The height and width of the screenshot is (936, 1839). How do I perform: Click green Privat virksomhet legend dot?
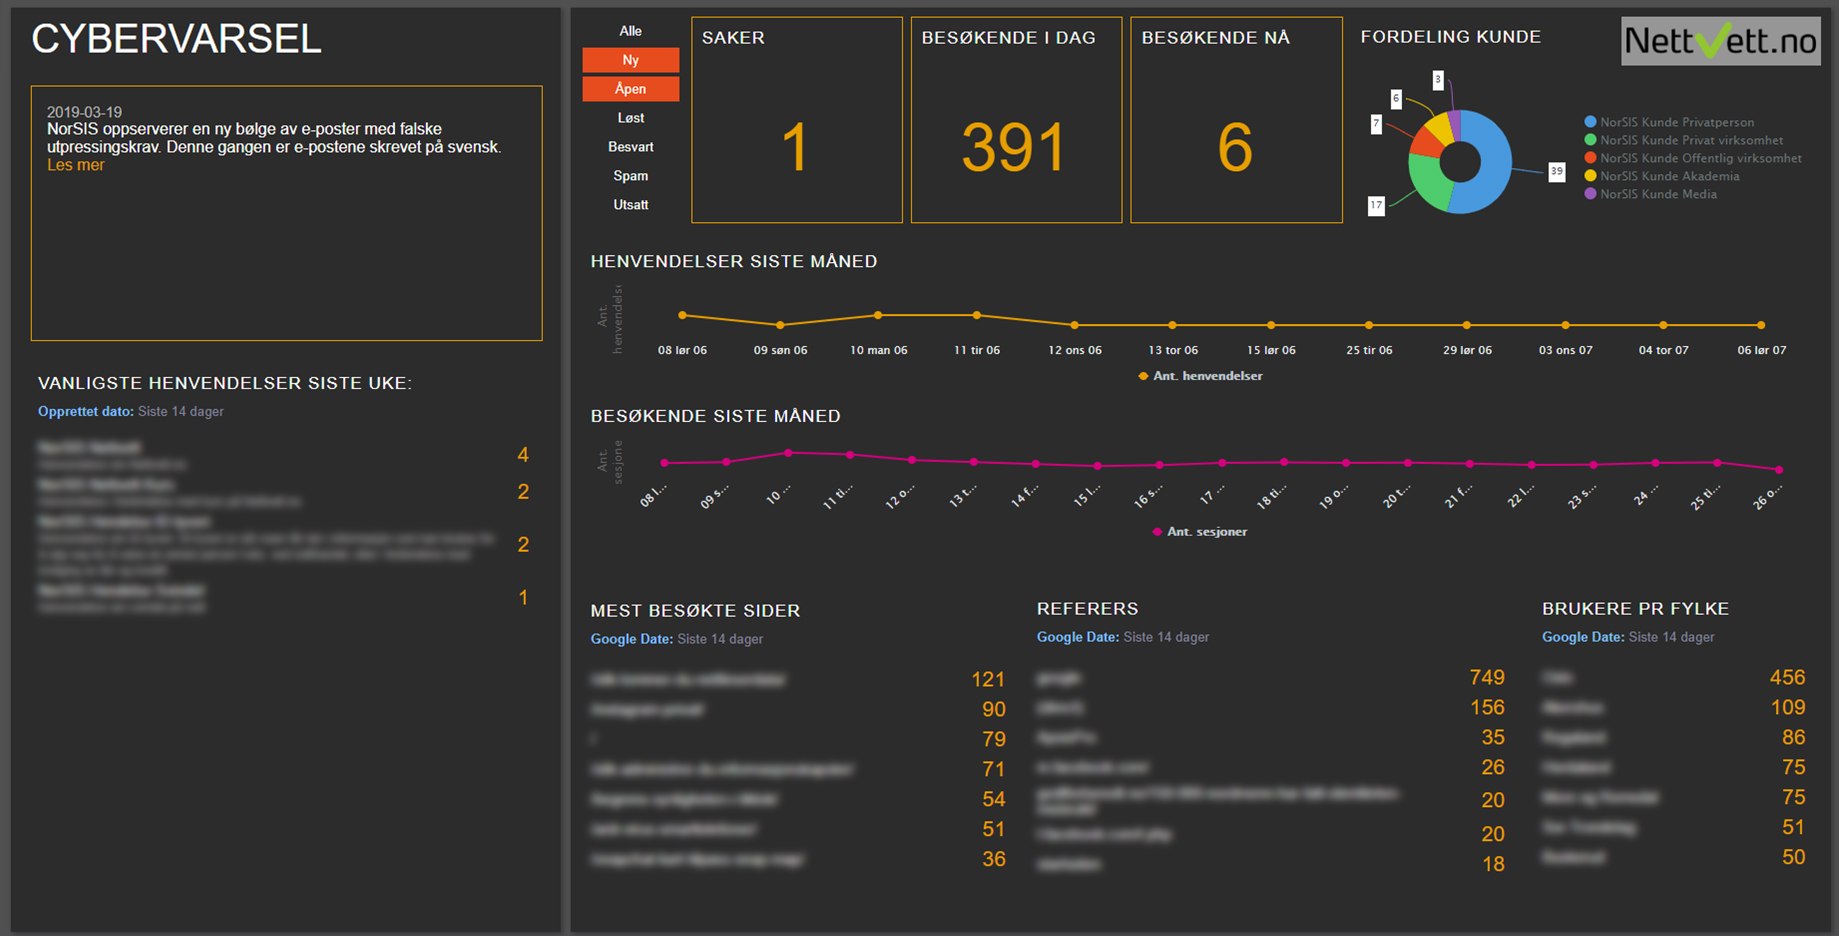(1590, 140)
